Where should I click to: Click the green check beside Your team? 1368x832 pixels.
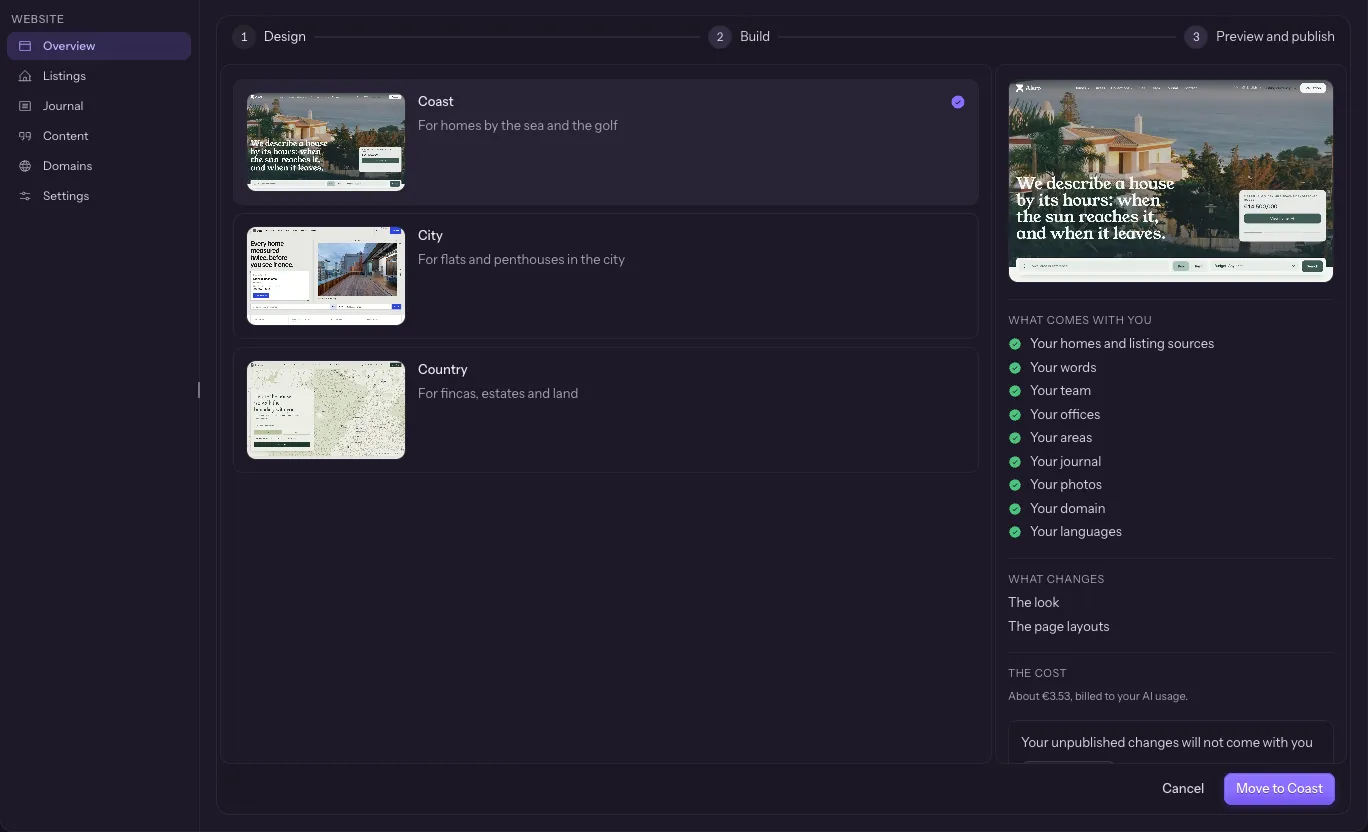1015,391
